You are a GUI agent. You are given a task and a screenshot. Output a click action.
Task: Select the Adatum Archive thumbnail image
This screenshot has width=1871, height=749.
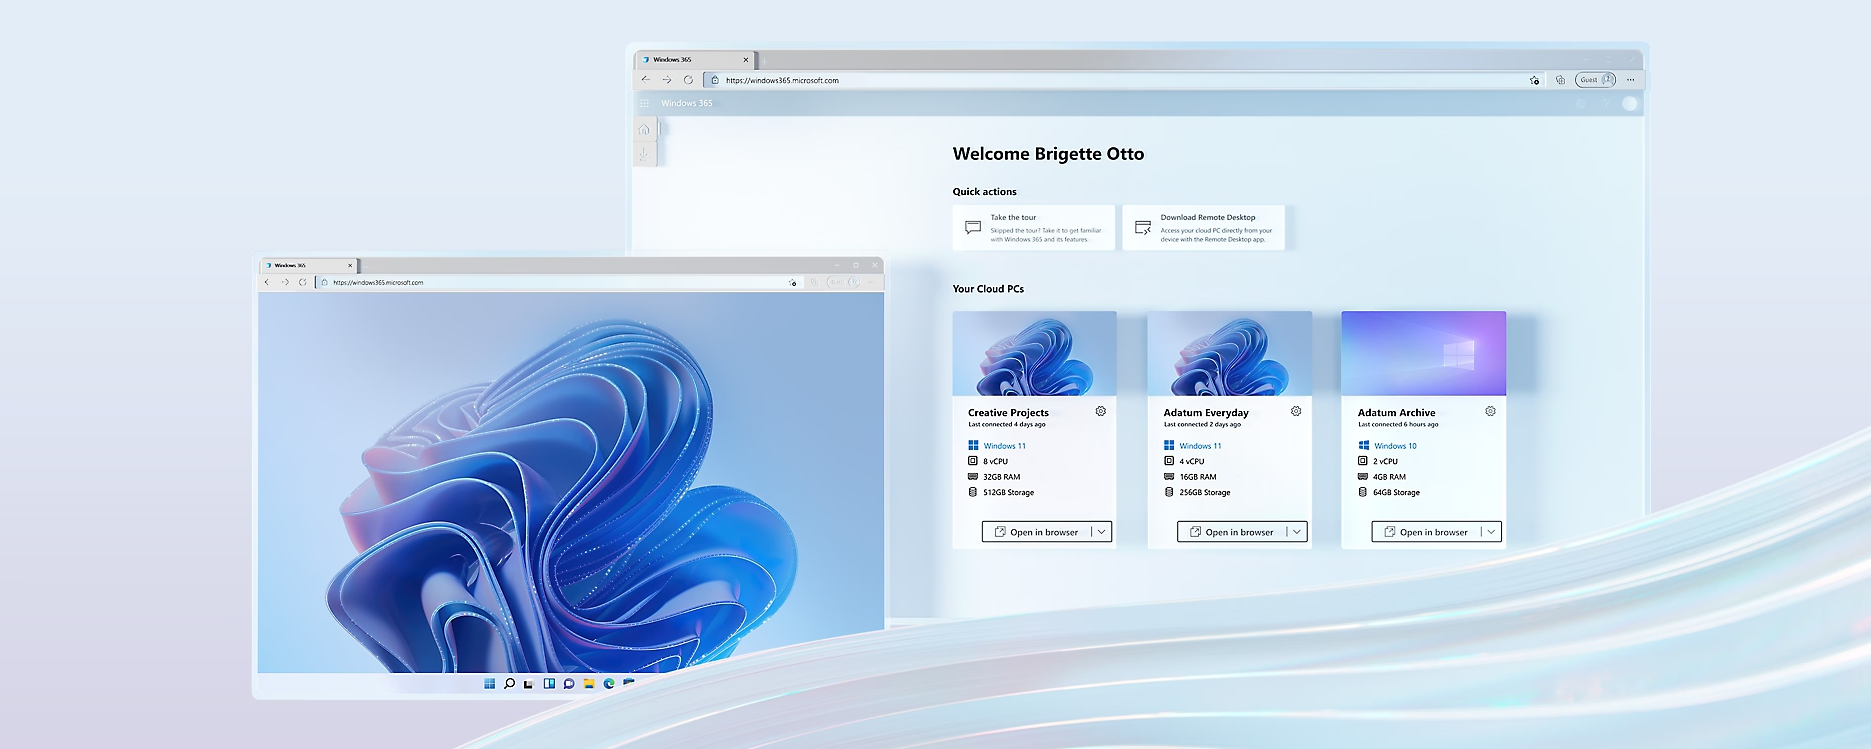(1424, 353)
